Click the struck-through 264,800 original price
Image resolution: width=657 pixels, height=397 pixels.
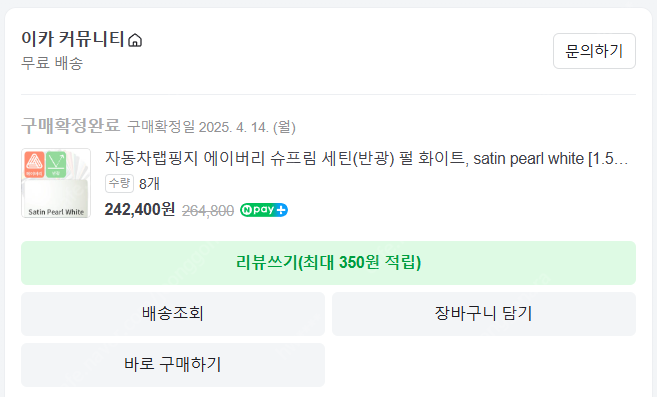208,210
